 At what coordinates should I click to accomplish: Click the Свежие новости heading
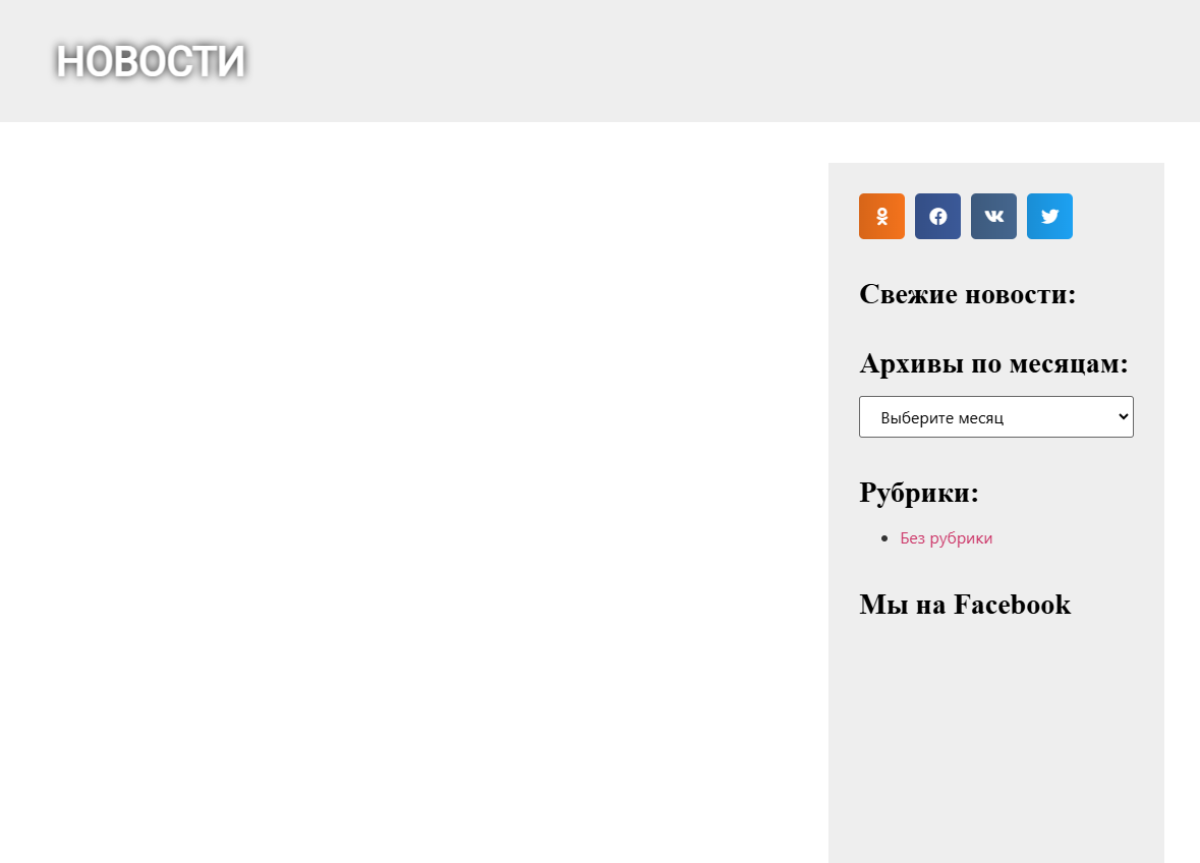coord(967,294)
